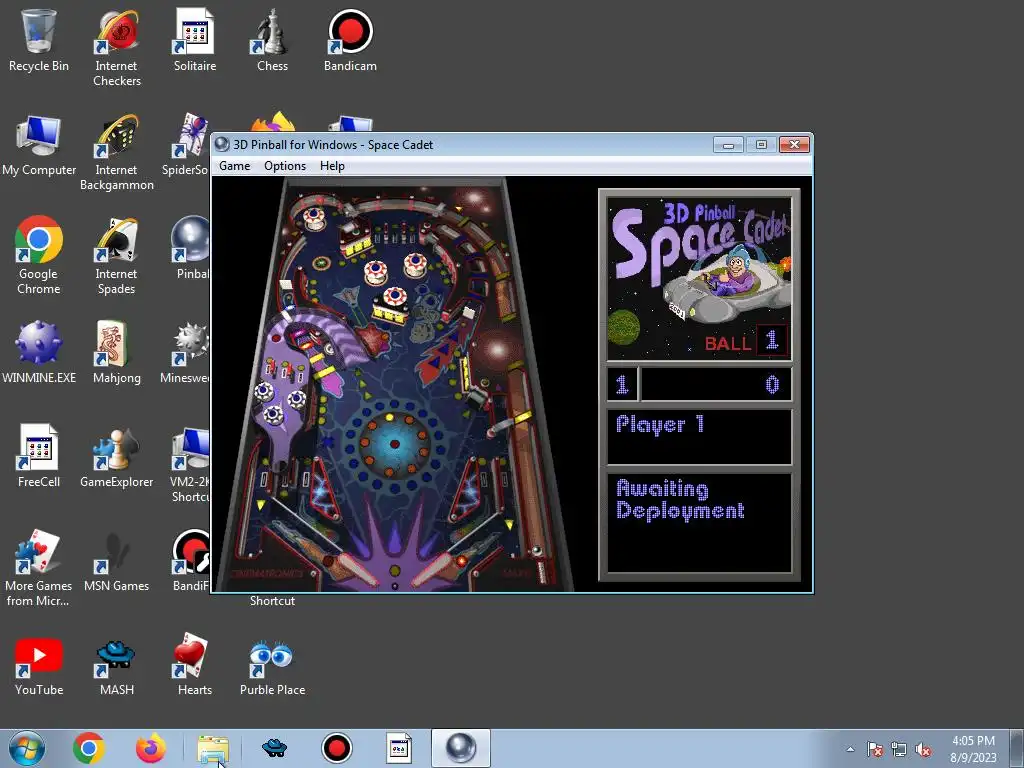Select the WINMINE.EXE desktop icon
The height and width of the screenshot is (768, 1024).
(39, 352)
